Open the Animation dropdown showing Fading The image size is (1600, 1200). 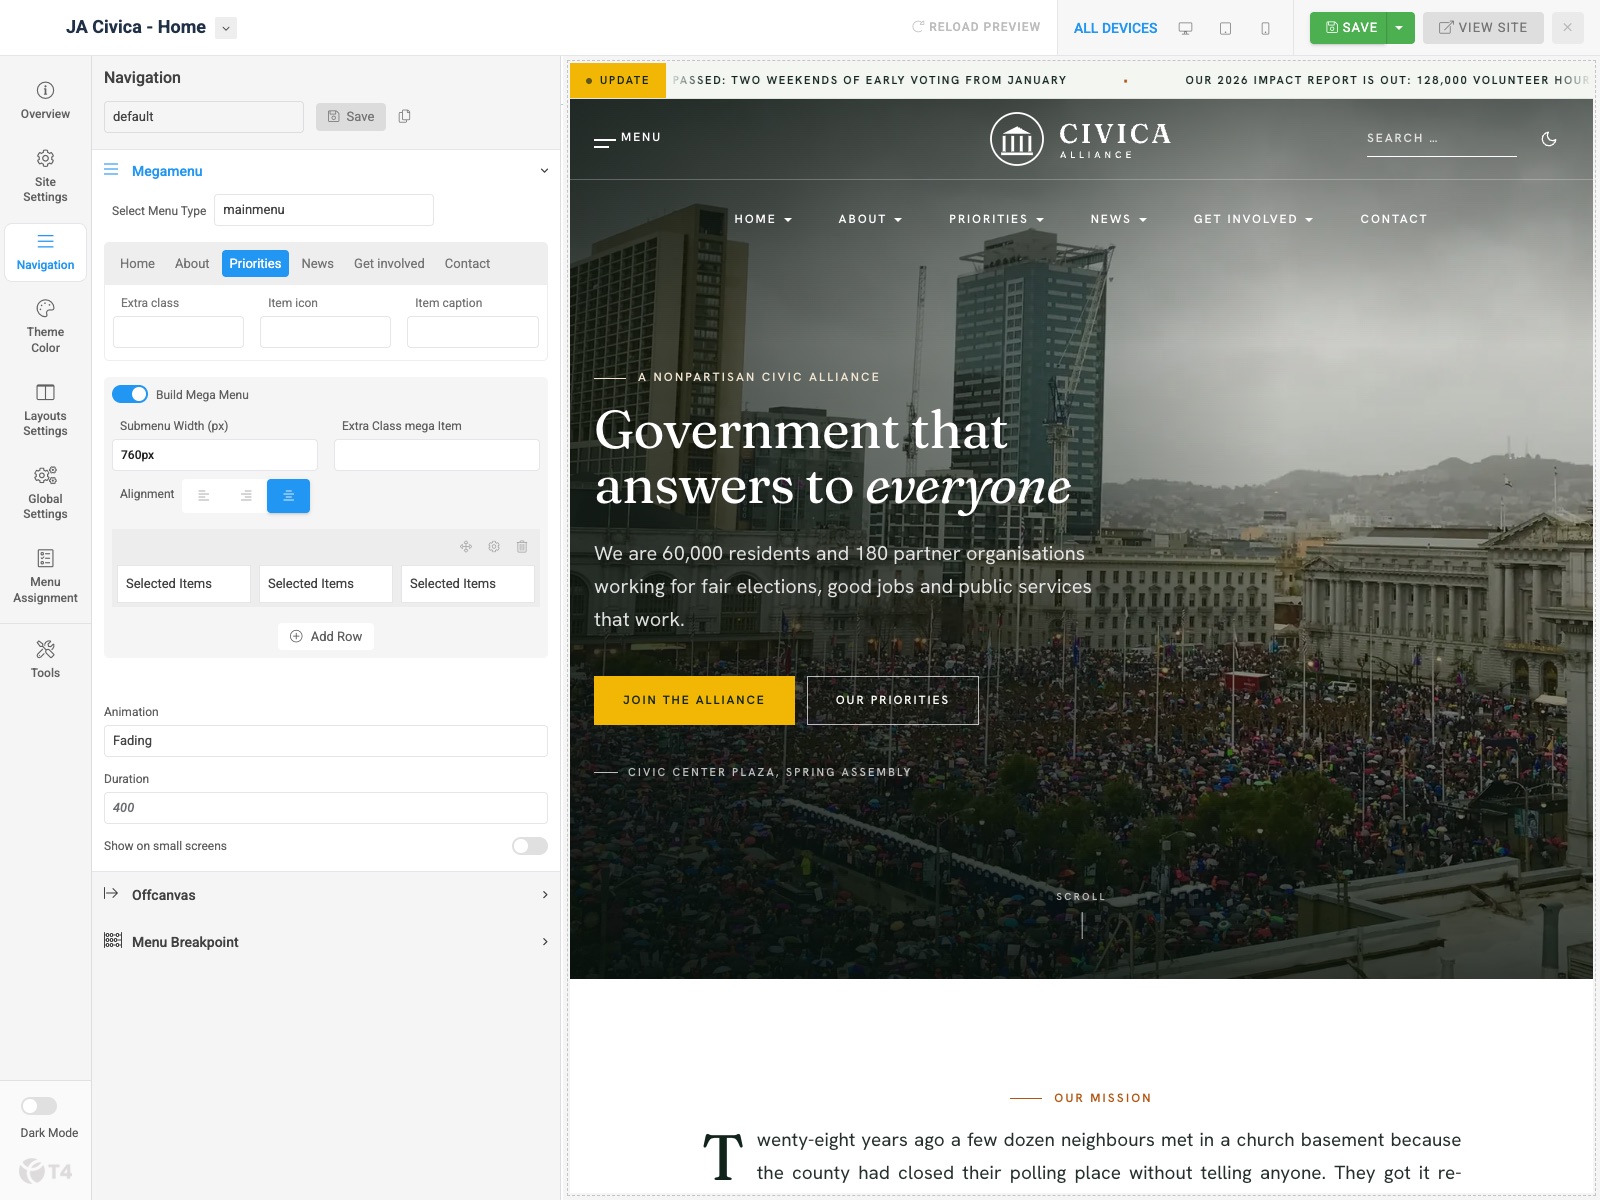click(326, 741)
